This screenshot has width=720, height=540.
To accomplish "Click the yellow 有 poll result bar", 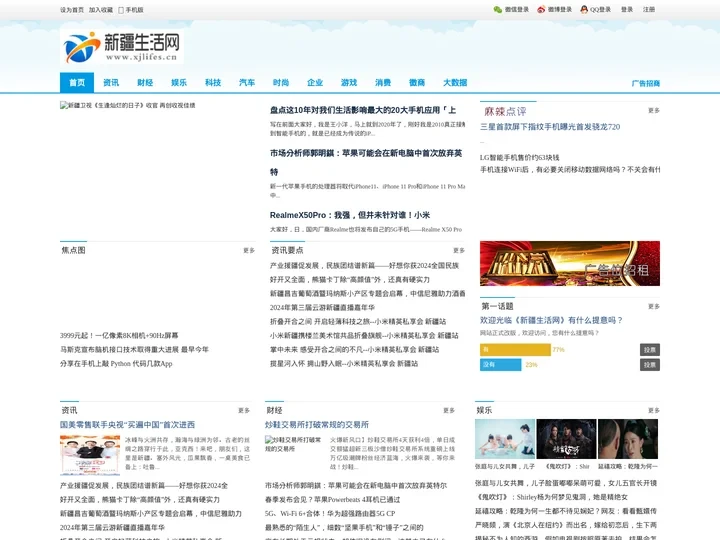I will 515,350.
